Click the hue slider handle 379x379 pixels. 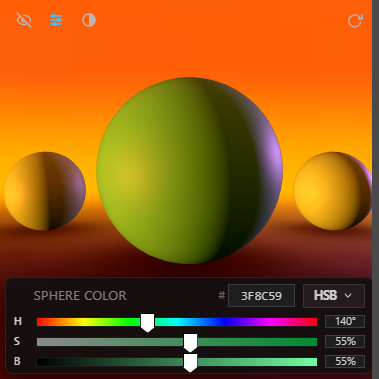point(147,322)
